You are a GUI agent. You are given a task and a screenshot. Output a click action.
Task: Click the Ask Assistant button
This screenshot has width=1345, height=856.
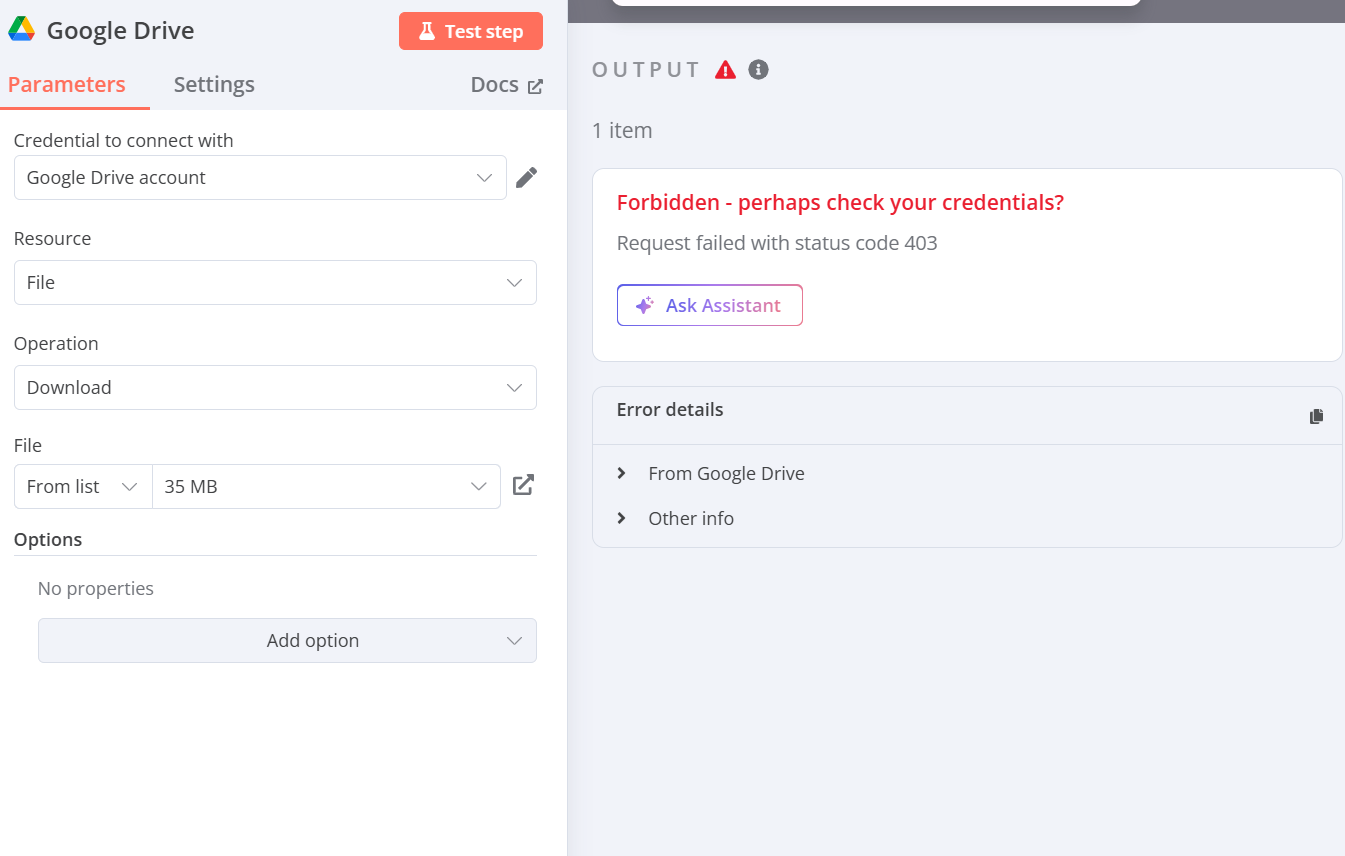tap(710, 305)
